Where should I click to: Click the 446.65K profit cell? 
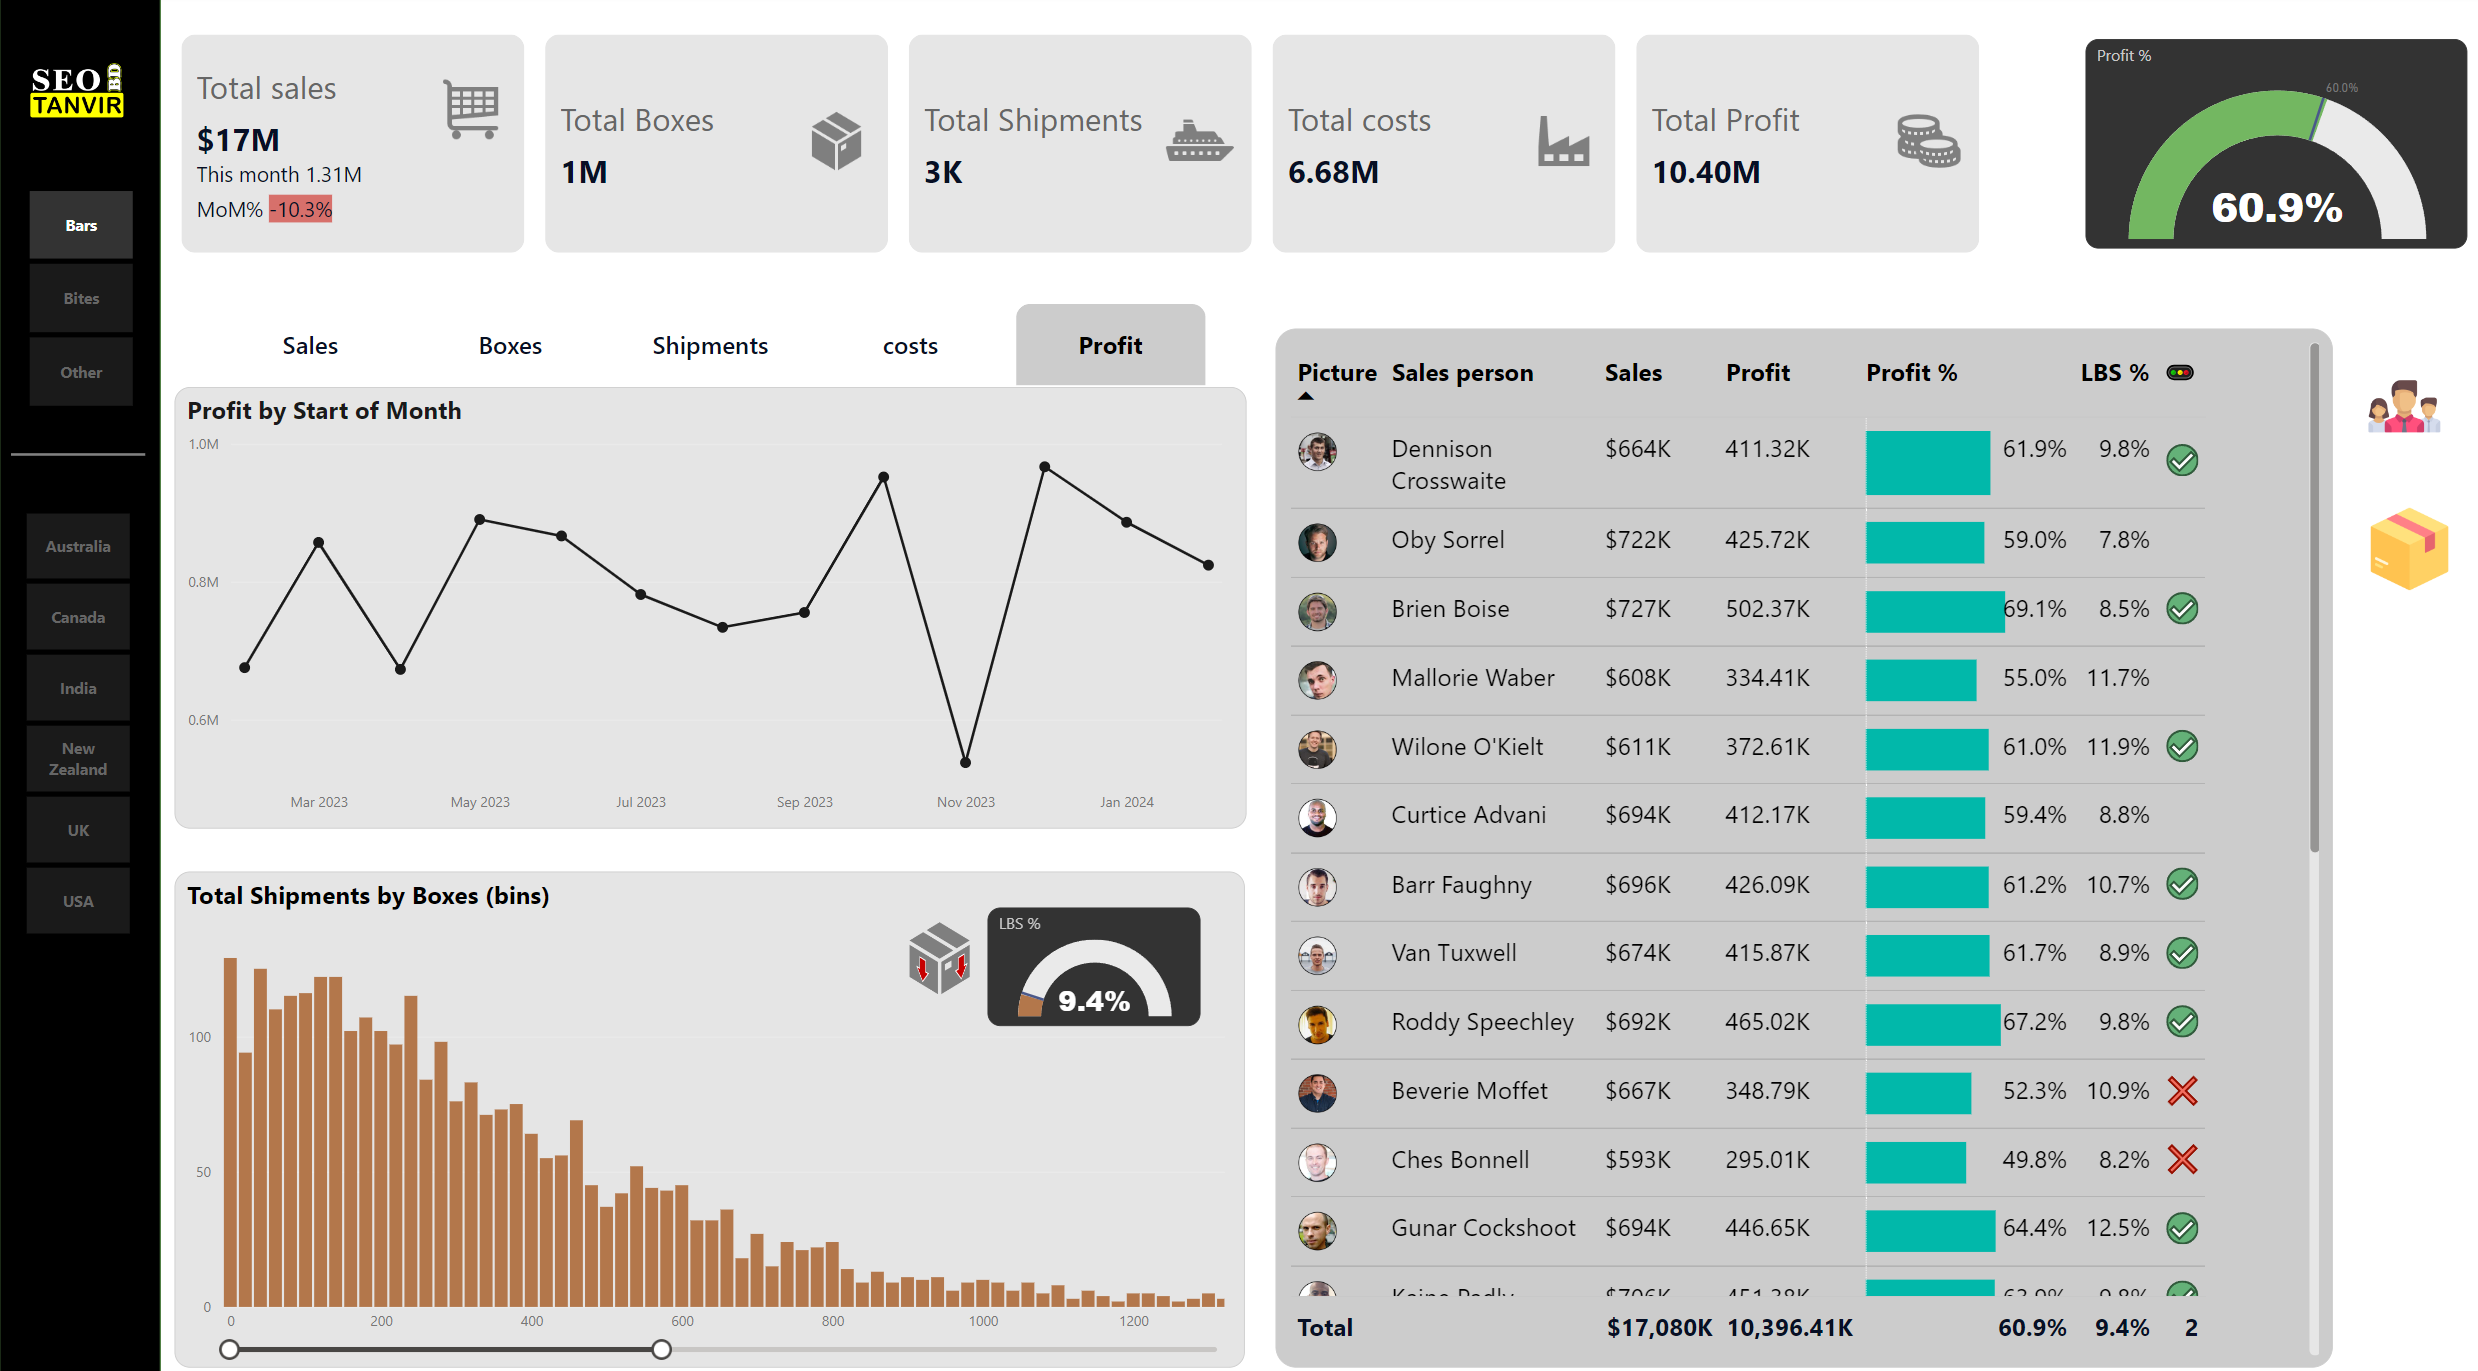[1767, 1229]
